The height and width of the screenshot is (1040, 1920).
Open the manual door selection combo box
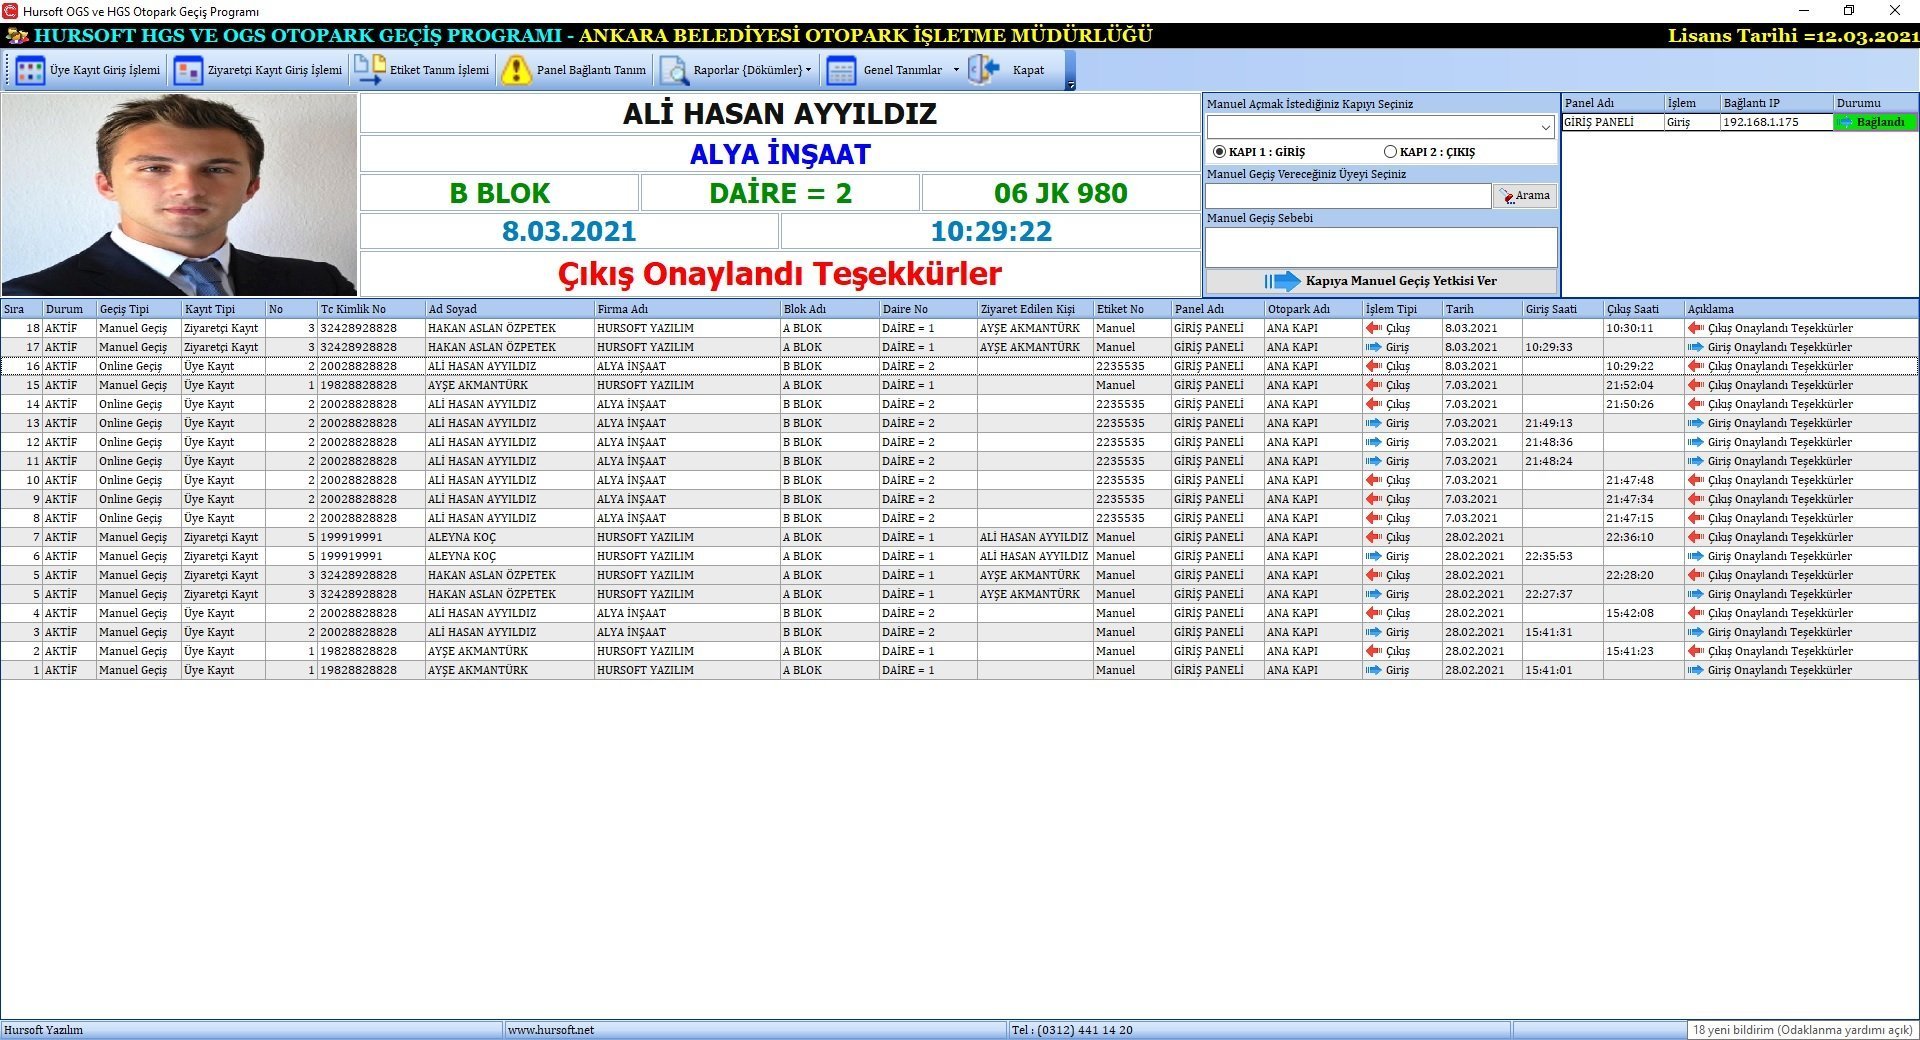1380,127
